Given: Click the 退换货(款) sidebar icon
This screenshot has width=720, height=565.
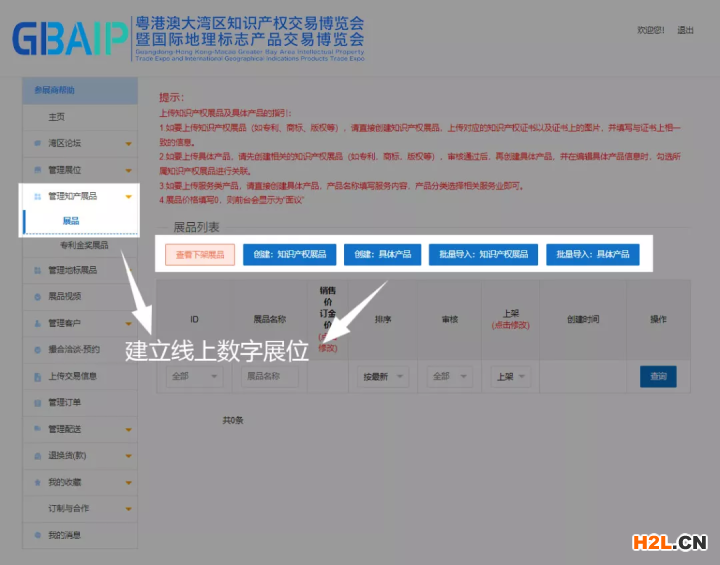Looking at the screenshot, I should pyautogui.click(x=38, y=456).
